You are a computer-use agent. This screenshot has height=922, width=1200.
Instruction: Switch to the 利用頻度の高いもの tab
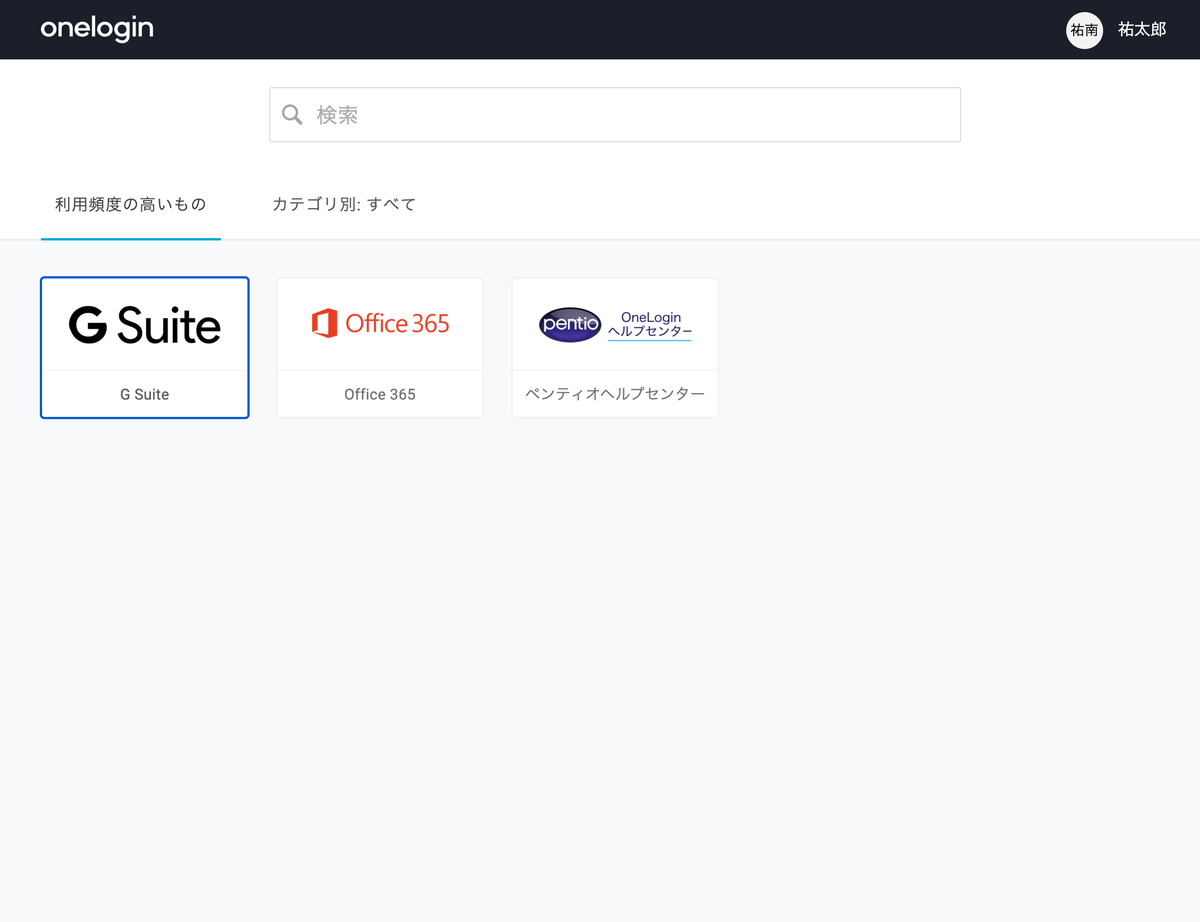pyautogui.click(x=130, y=203)
